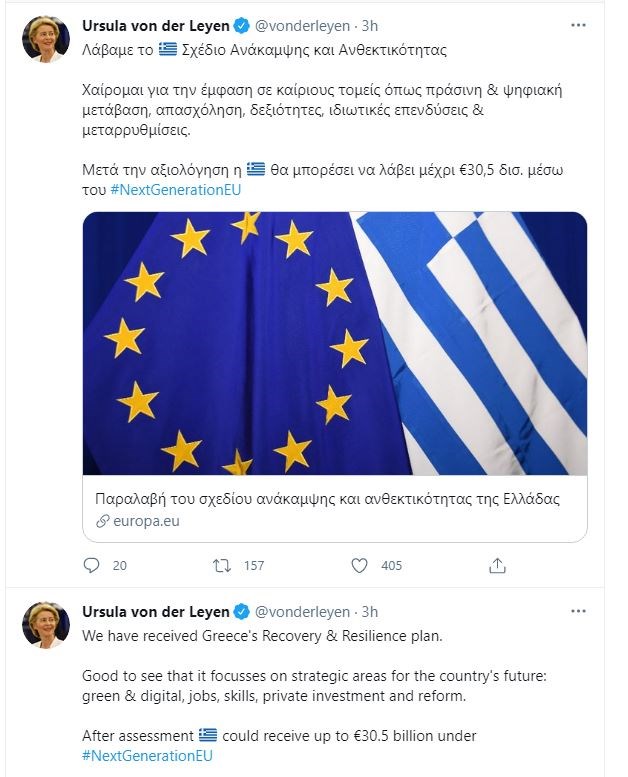The width and height of the screenshot is (628, 777).
Task: Open profile avatar on English tweet
Action: pyautogui.click(x=45, y=626)
